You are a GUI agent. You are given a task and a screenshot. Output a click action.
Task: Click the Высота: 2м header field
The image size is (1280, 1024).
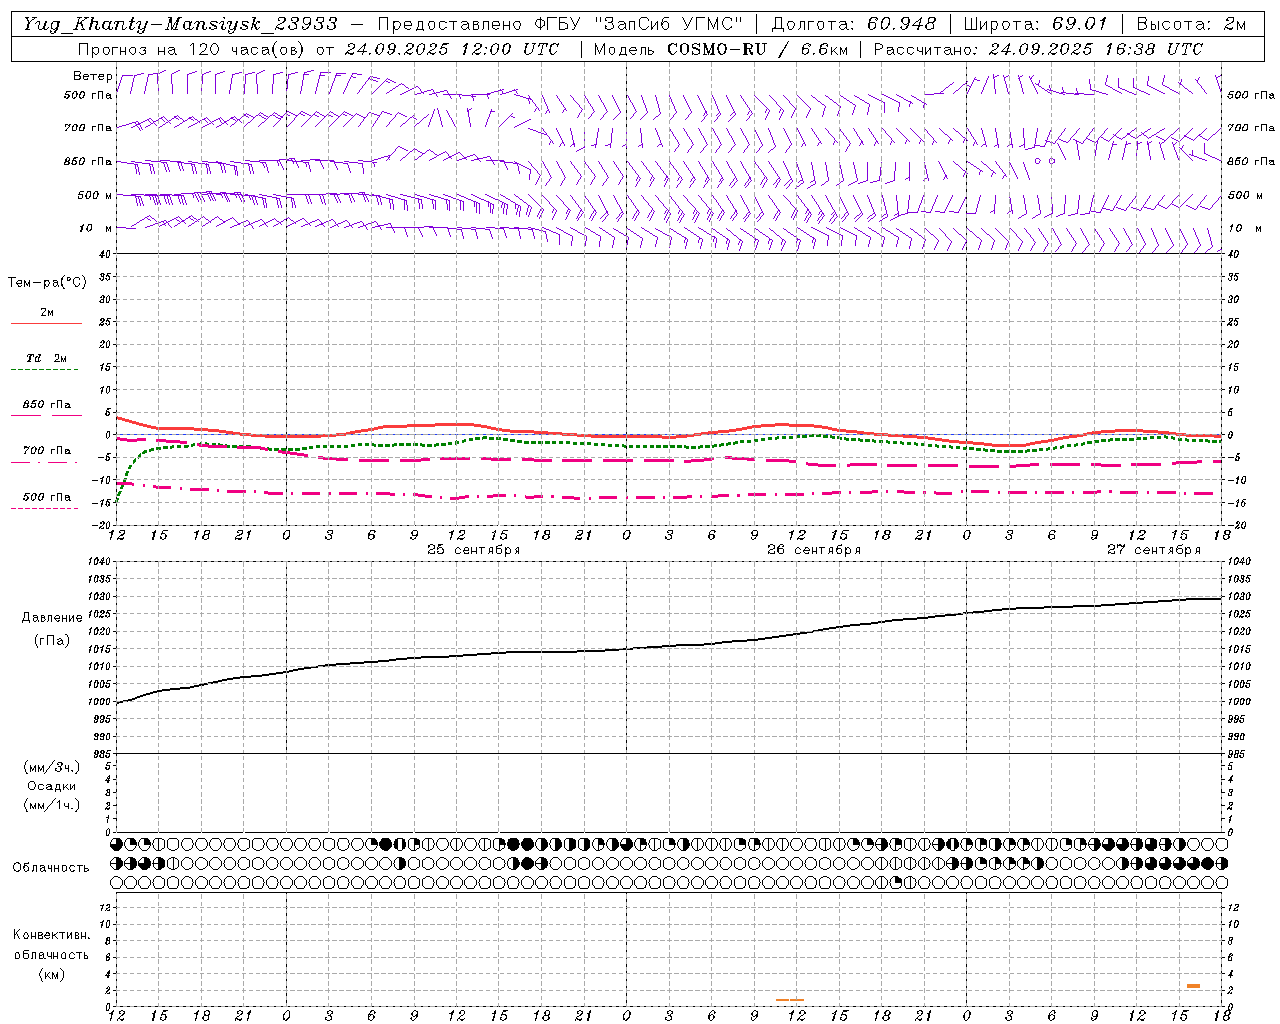click(x=1191, y=24)
